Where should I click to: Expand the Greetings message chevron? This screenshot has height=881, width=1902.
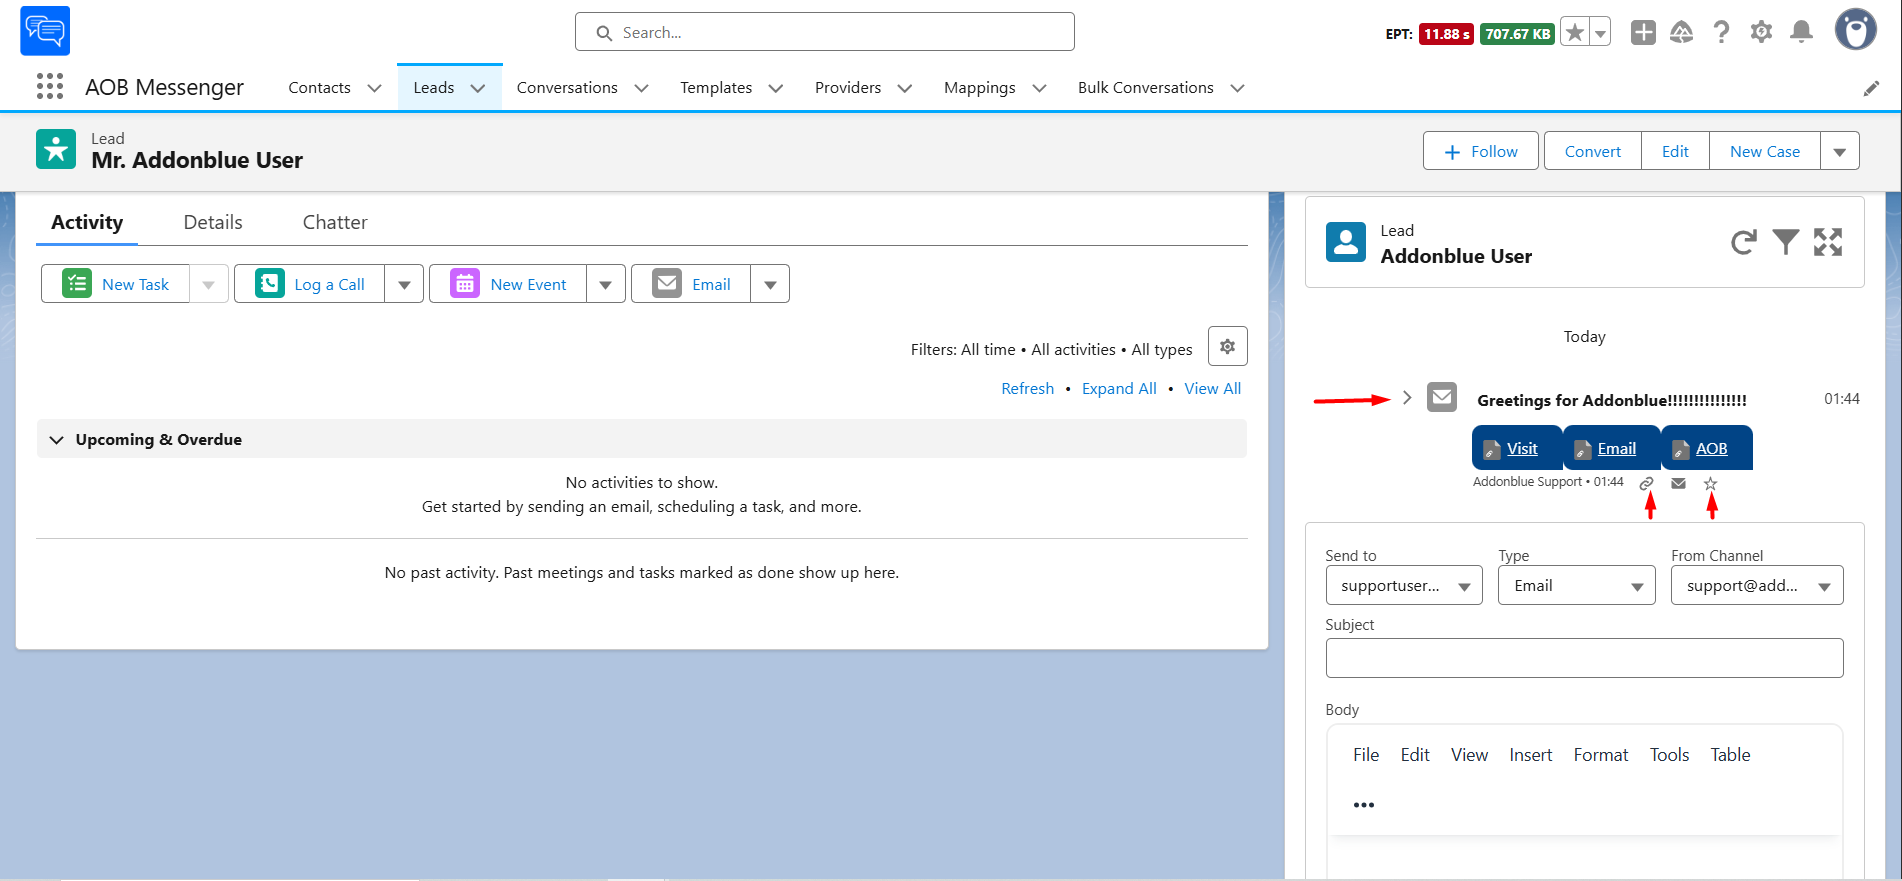pyautogui.click(x=1407, y=397)
